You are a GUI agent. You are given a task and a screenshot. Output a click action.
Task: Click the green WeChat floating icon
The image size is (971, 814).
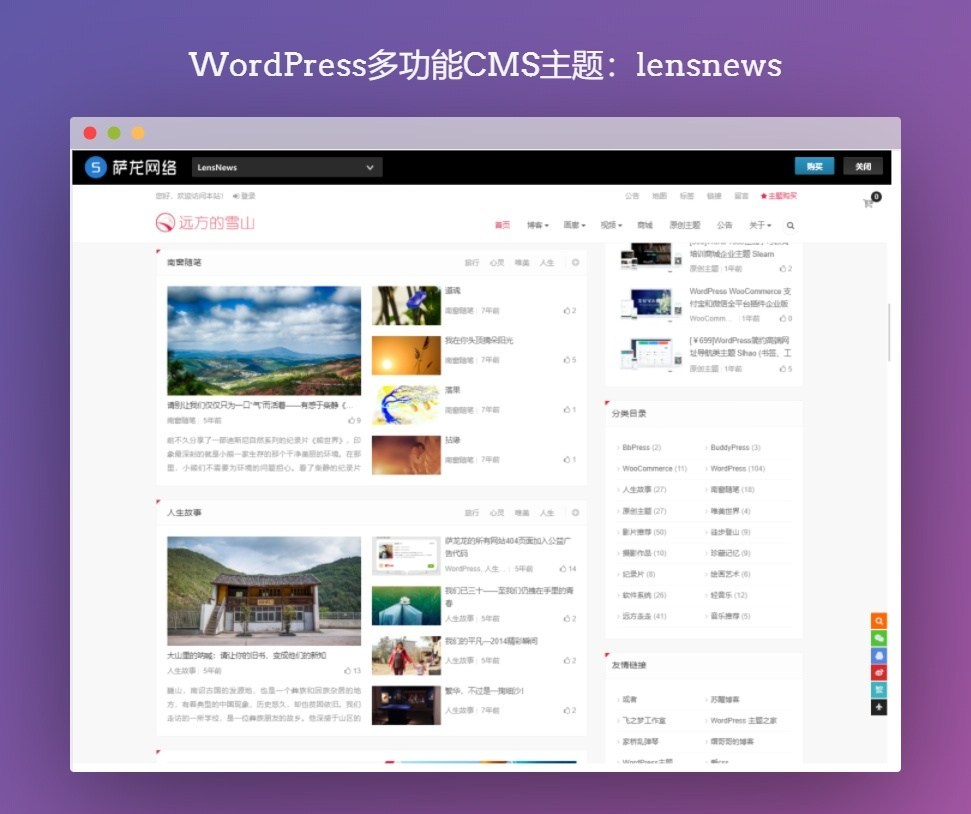click(879, 638)
